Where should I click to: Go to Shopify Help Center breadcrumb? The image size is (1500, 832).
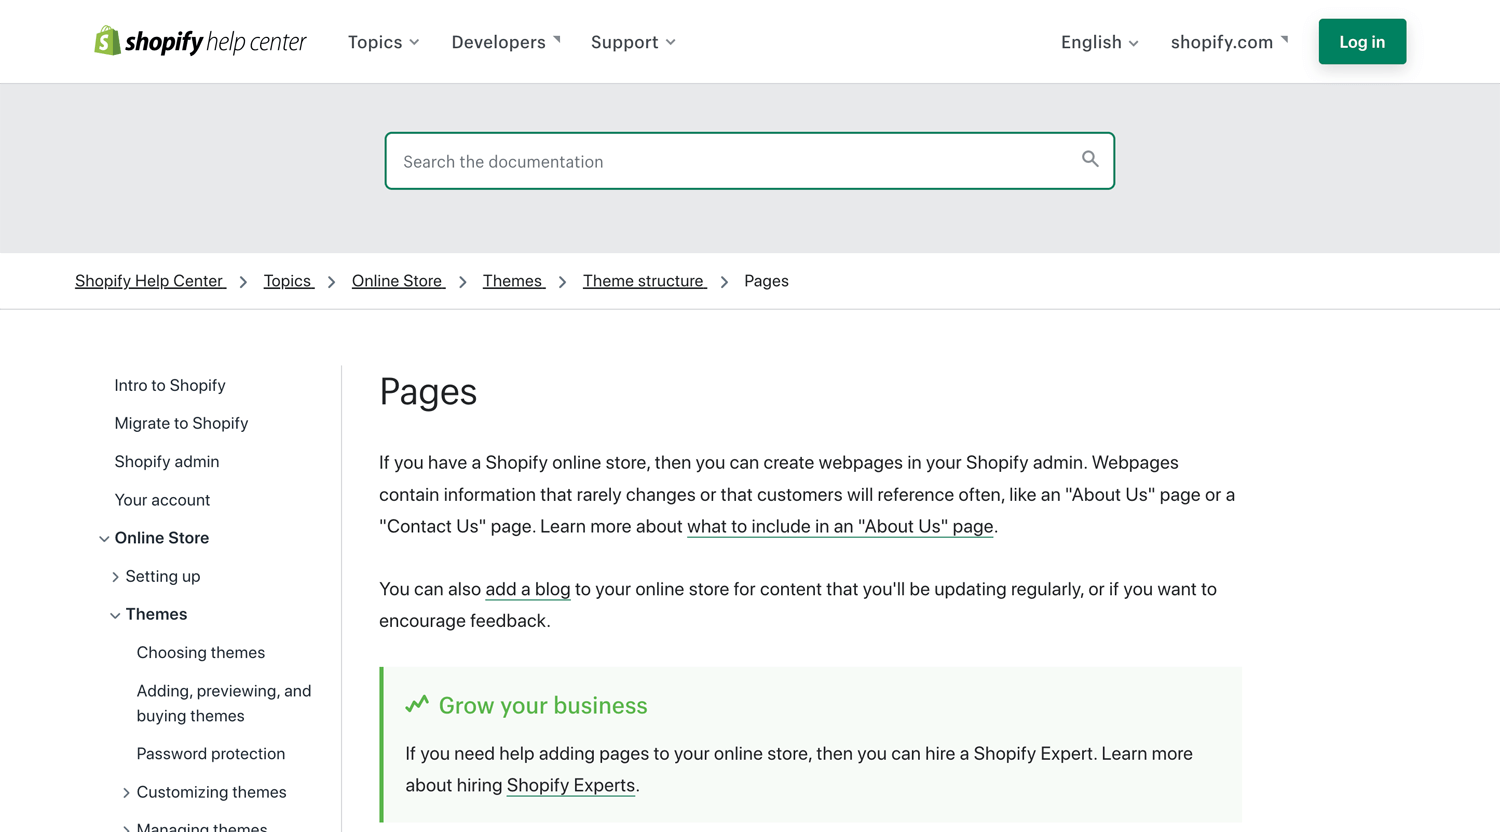point(150,281)
